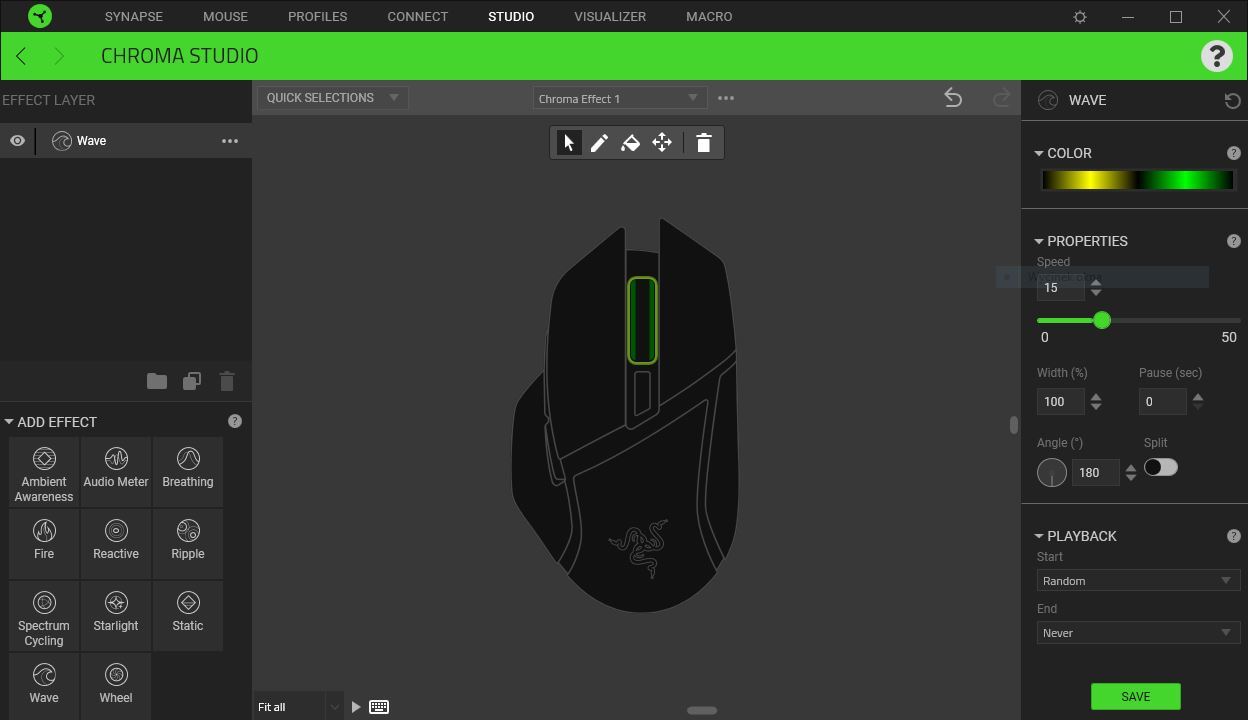Open Chroma Effect 1 dropdown
Viewport: 1248px width, 720px height.
(620, 98)
